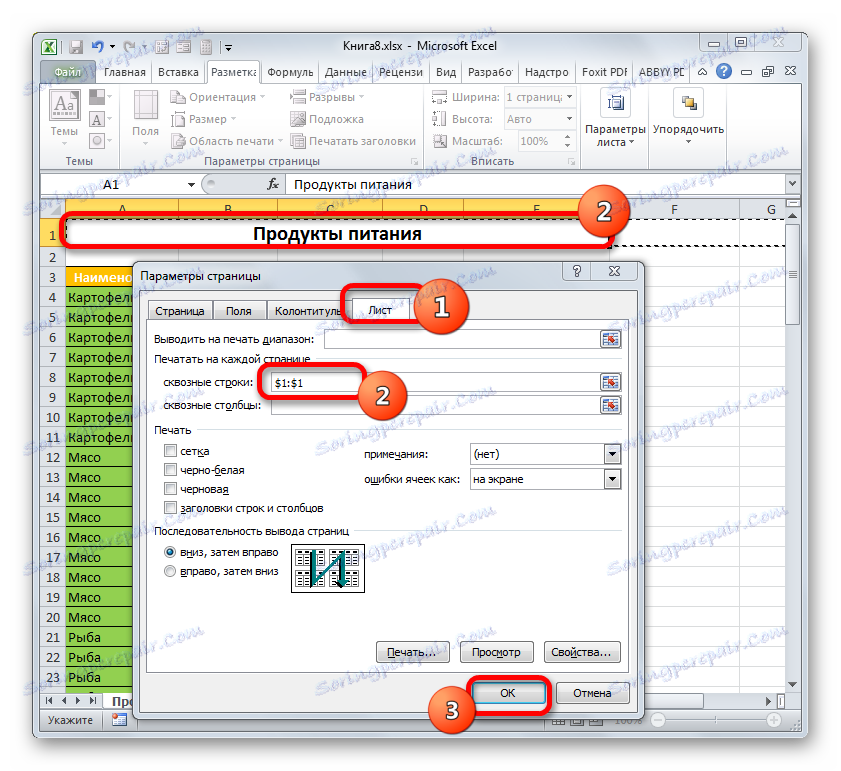Click range selector icon for print range field
The image size is (841, 771).
tap(610, 339)
